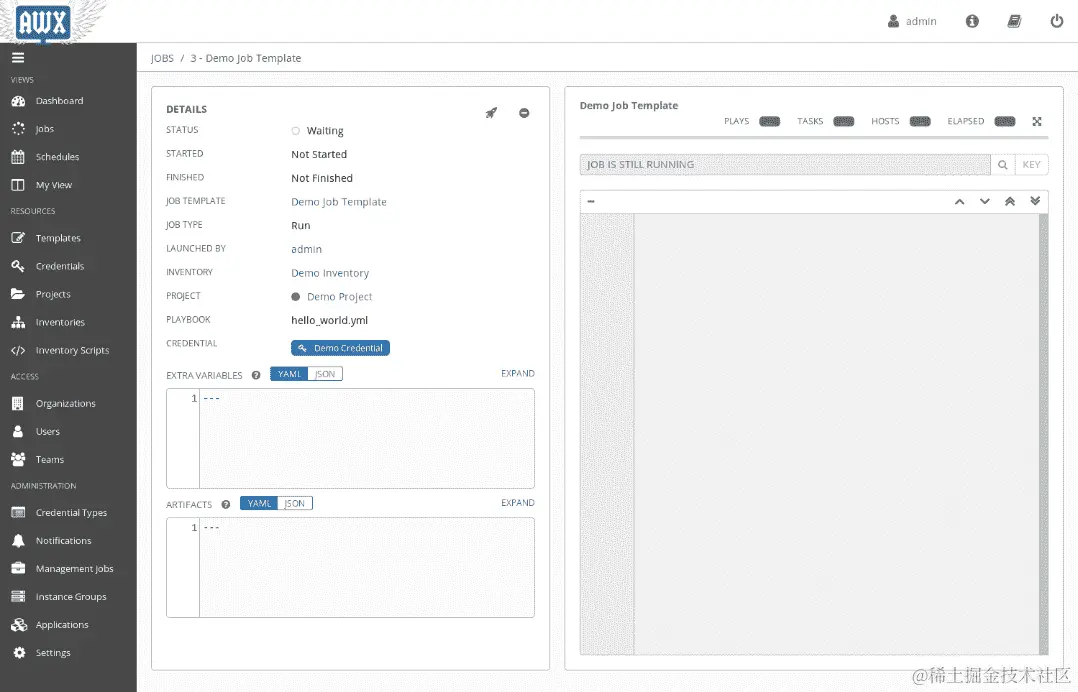Viewport: 1078px width, 692px height.
Task: Relaunch job with rocket icon
Action: 491,113
